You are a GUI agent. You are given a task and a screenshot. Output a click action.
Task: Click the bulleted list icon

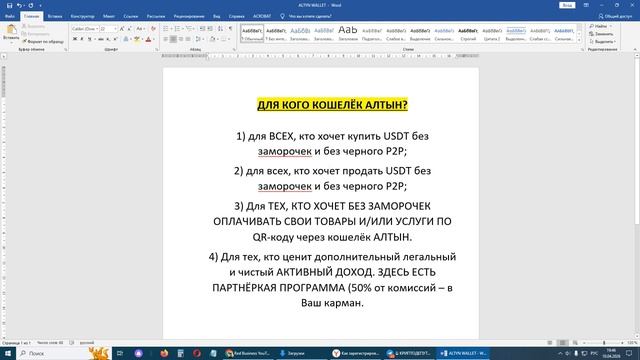pyautogui.click(x=166, y=29)
